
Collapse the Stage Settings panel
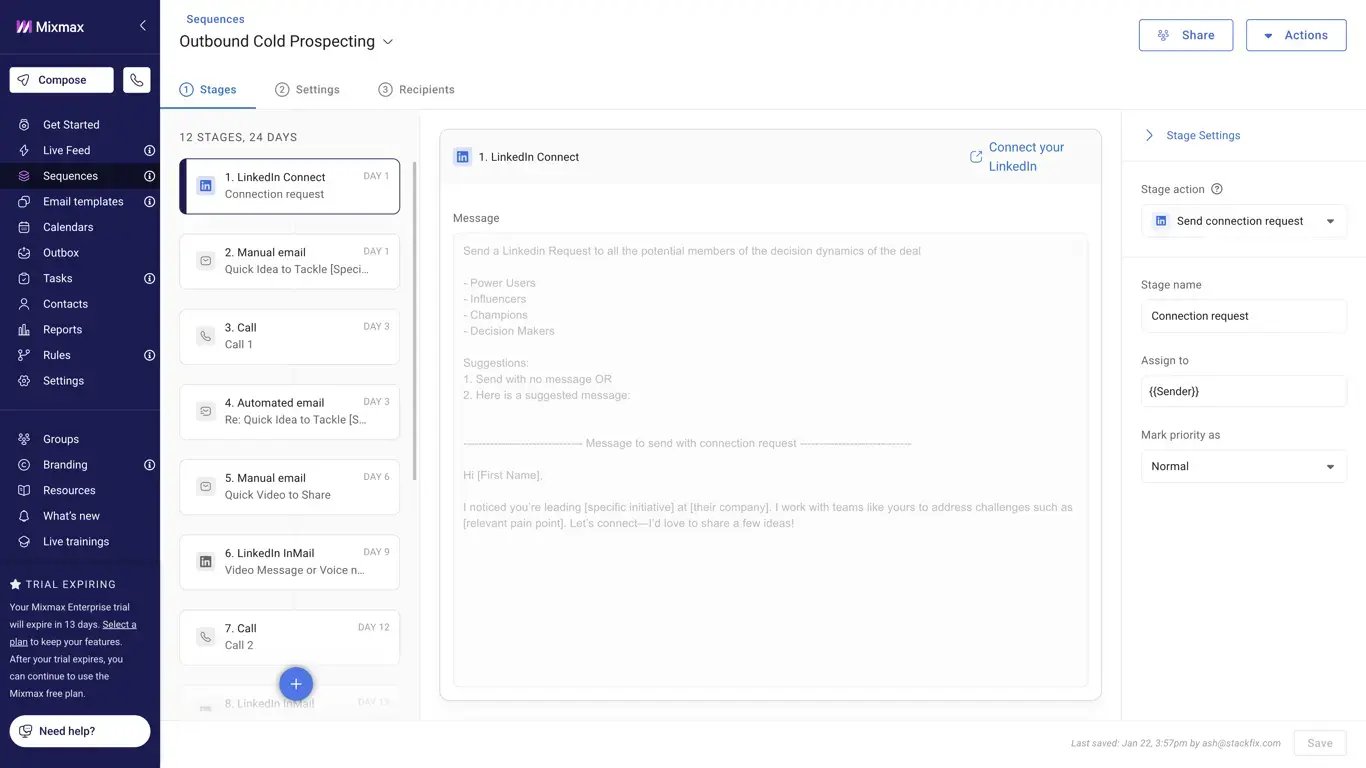click(x=1149, y=135)
